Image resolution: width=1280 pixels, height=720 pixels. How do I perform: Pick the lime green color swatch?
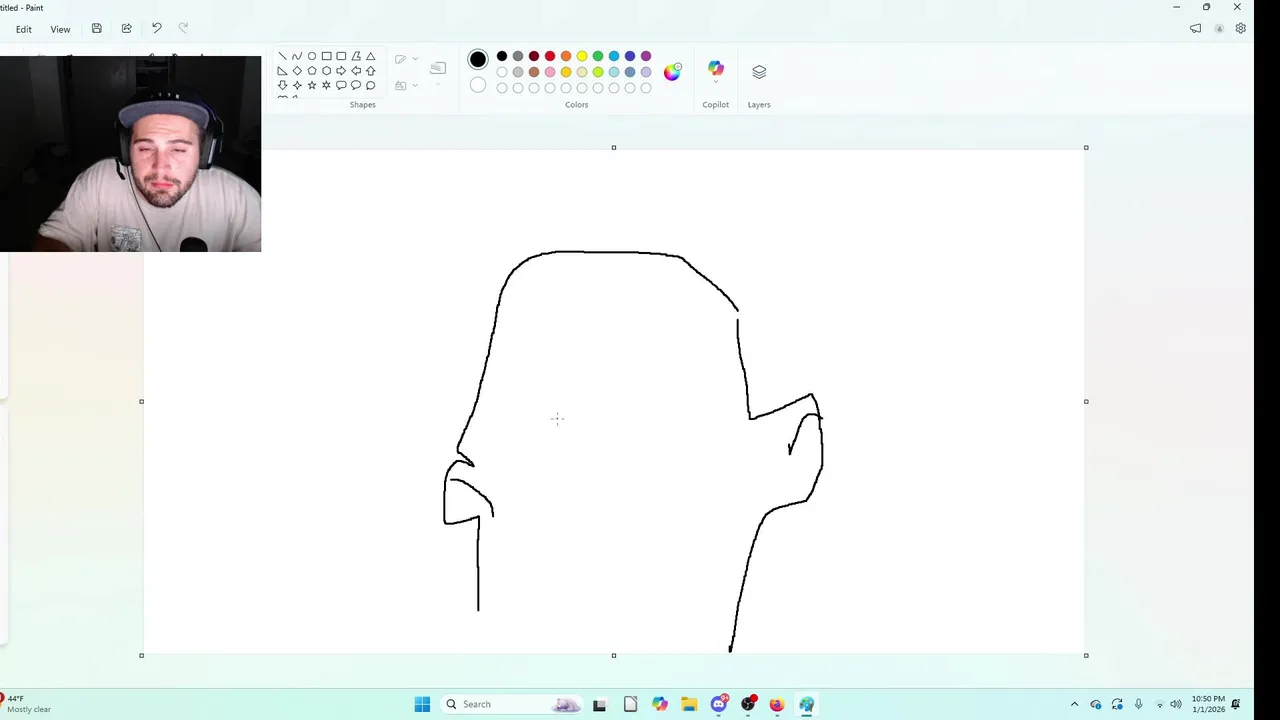pyautogui.click(x=598, y=72)
